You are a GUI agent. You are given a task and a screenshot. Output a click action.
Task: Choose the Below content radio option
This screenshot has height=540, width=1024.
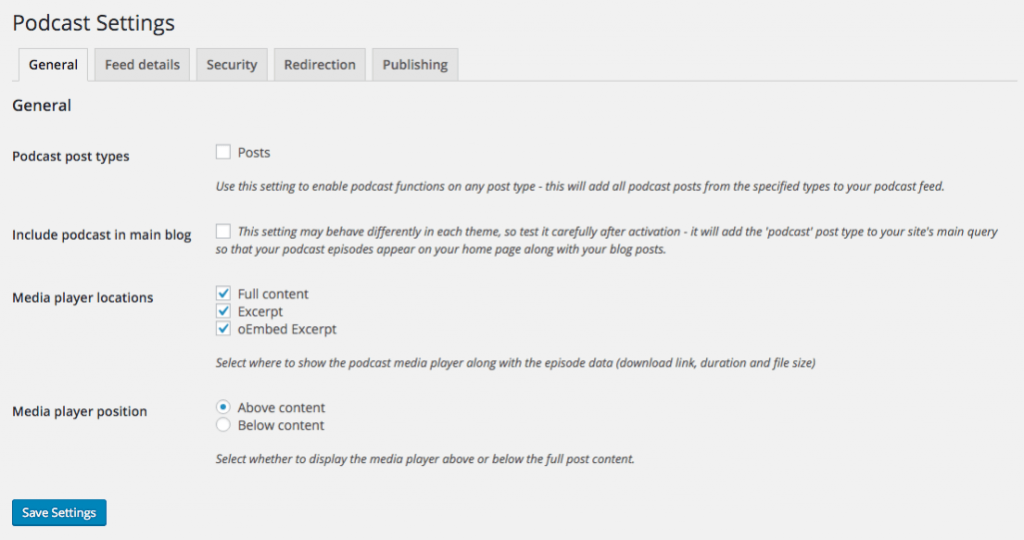224,425
